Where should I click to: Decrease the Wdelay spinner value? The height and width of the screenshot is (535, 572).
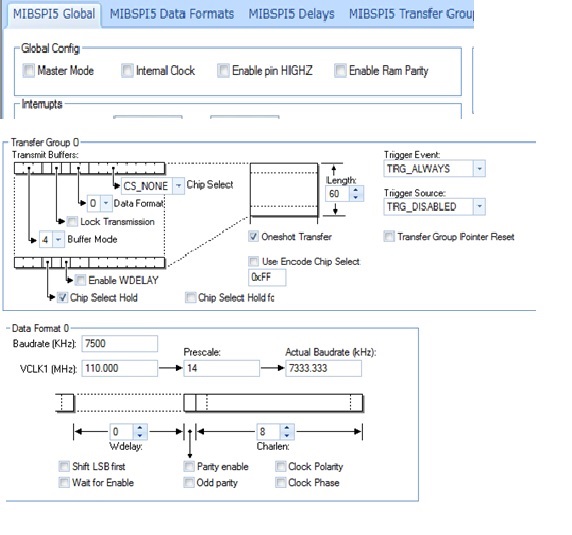(x=140, y=435)
